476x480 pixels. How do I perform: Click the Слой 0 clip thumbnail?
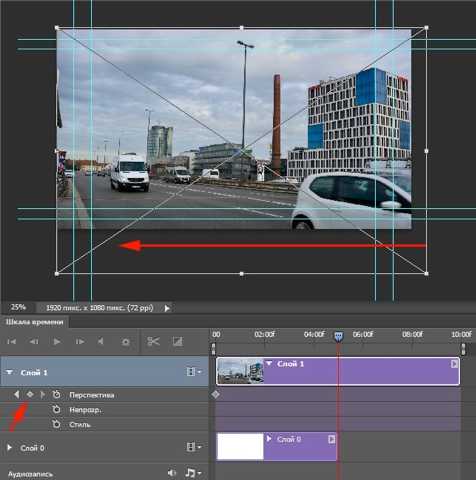click(240, 447)
